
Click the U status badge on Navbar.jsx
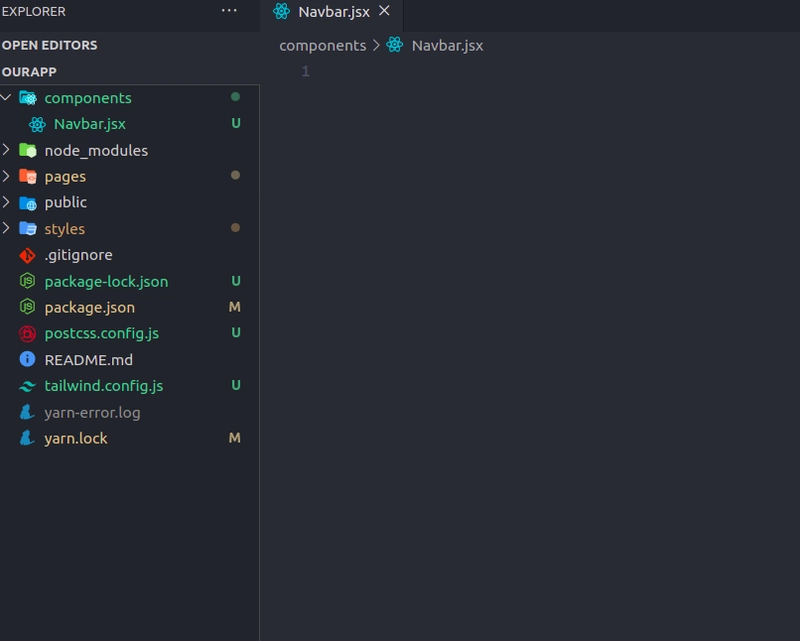pos(236,123)
